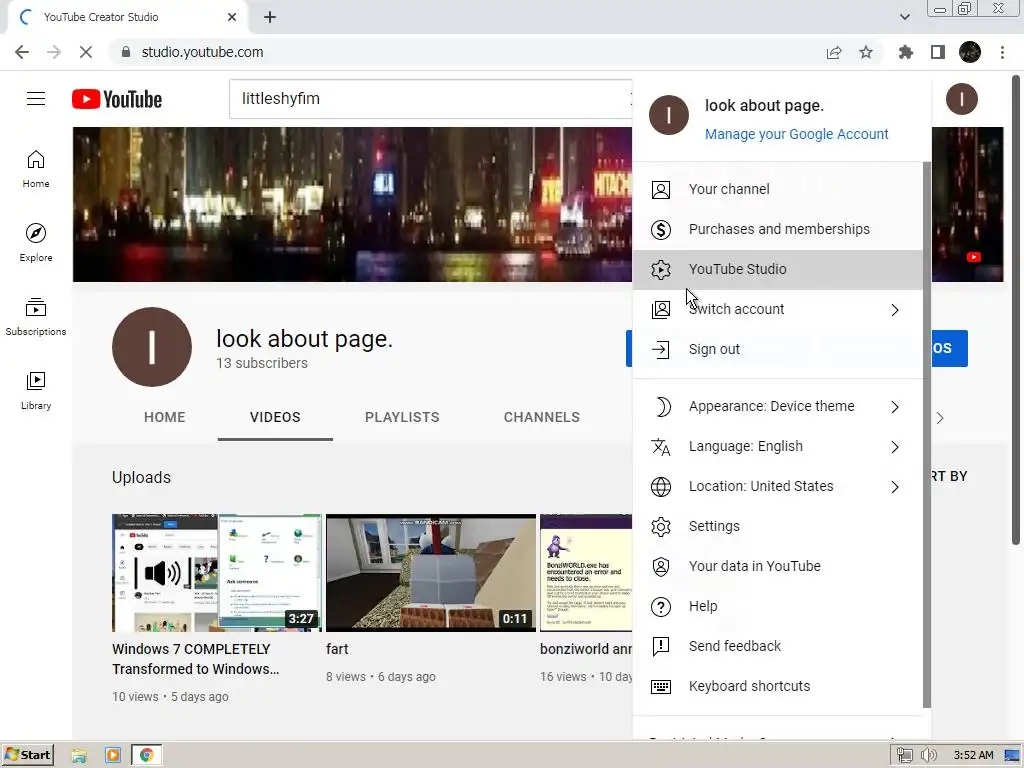The width and height of the screenshot is (1024, 768).
Task: Open video titled fart
Action: click(x=337, y=649)
